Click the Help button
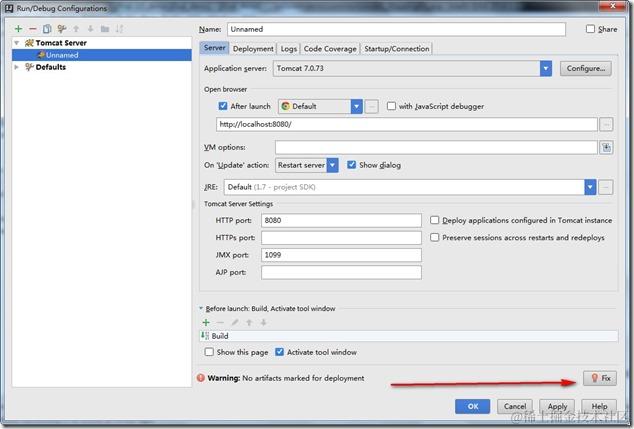The image size is (634, 429). 599,406
